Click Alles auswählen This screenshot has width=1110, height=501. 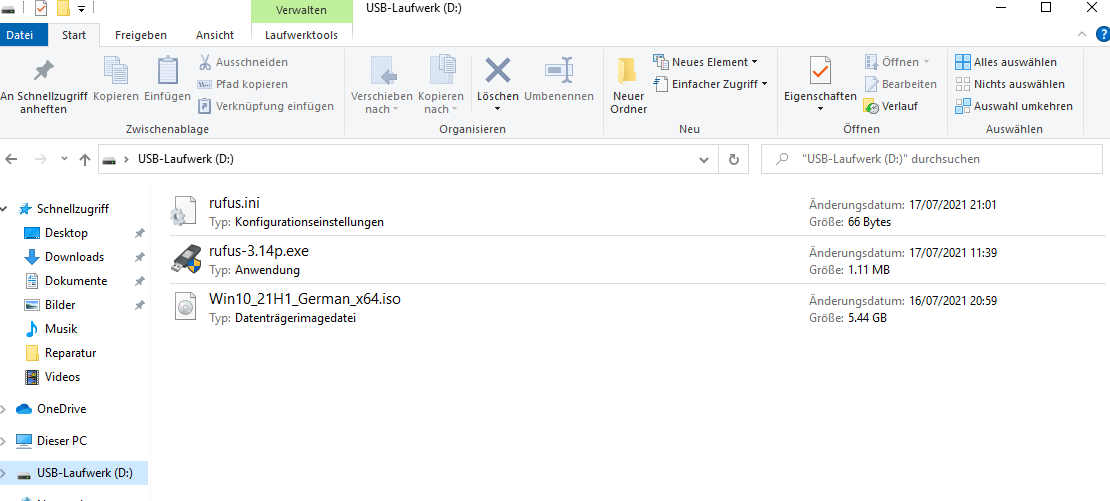1006,62
